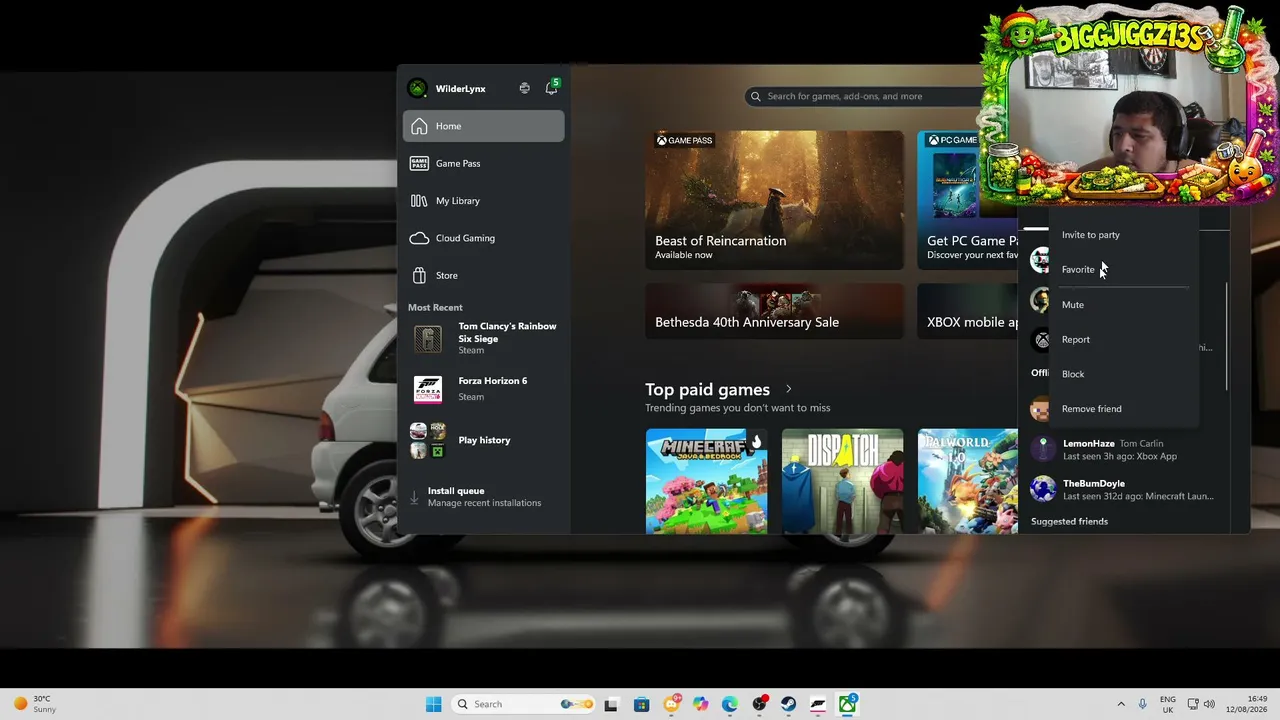The height and width of the screenshot is (720, 1280).
Task: Open the Get PC Game Pass banner
Action: (968, 200)
